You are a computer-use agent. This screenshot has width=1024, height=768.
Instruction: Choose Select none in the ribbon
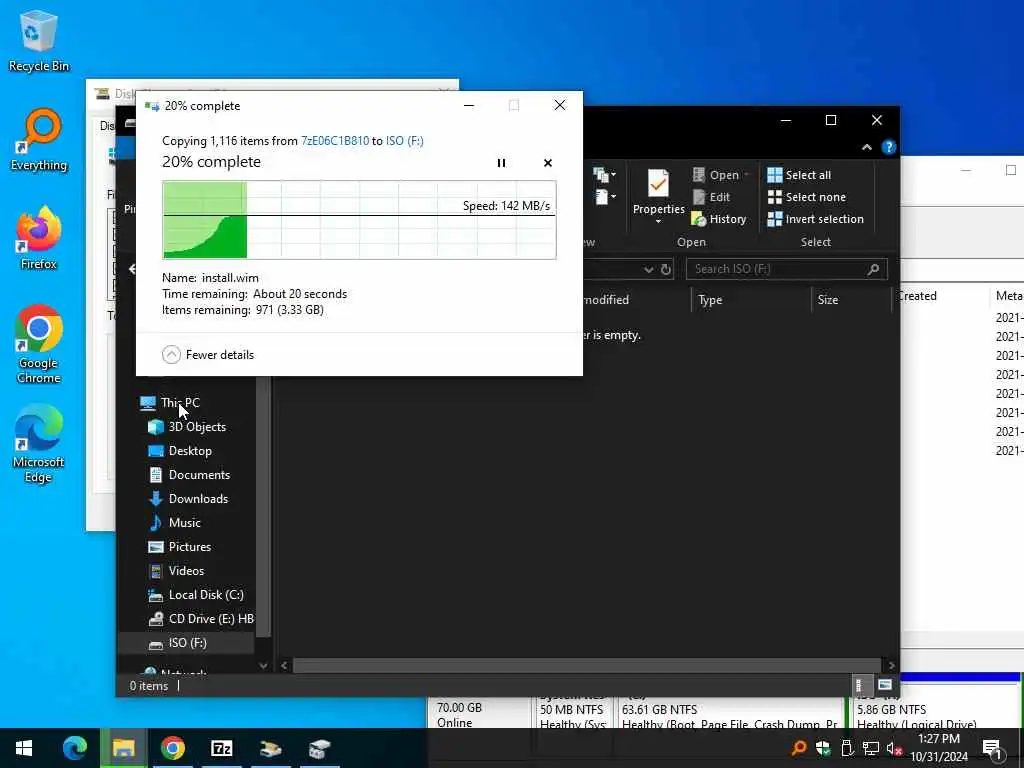coord(807,197)
